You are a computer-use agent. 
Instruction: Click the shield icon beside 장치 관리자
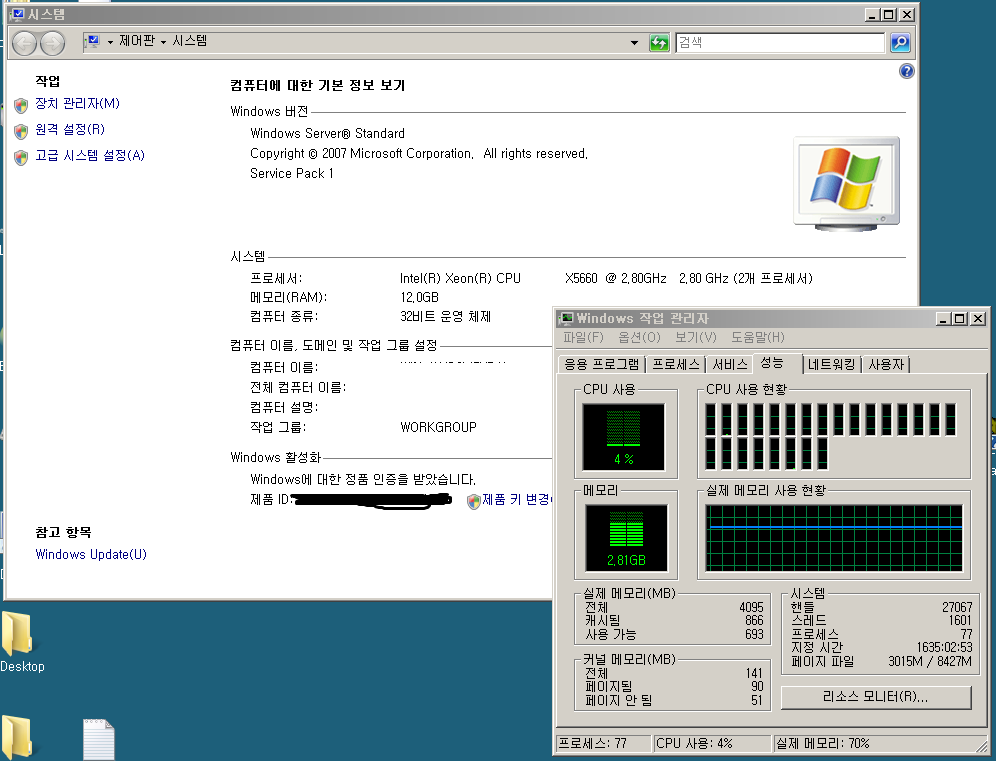(21, 105)
